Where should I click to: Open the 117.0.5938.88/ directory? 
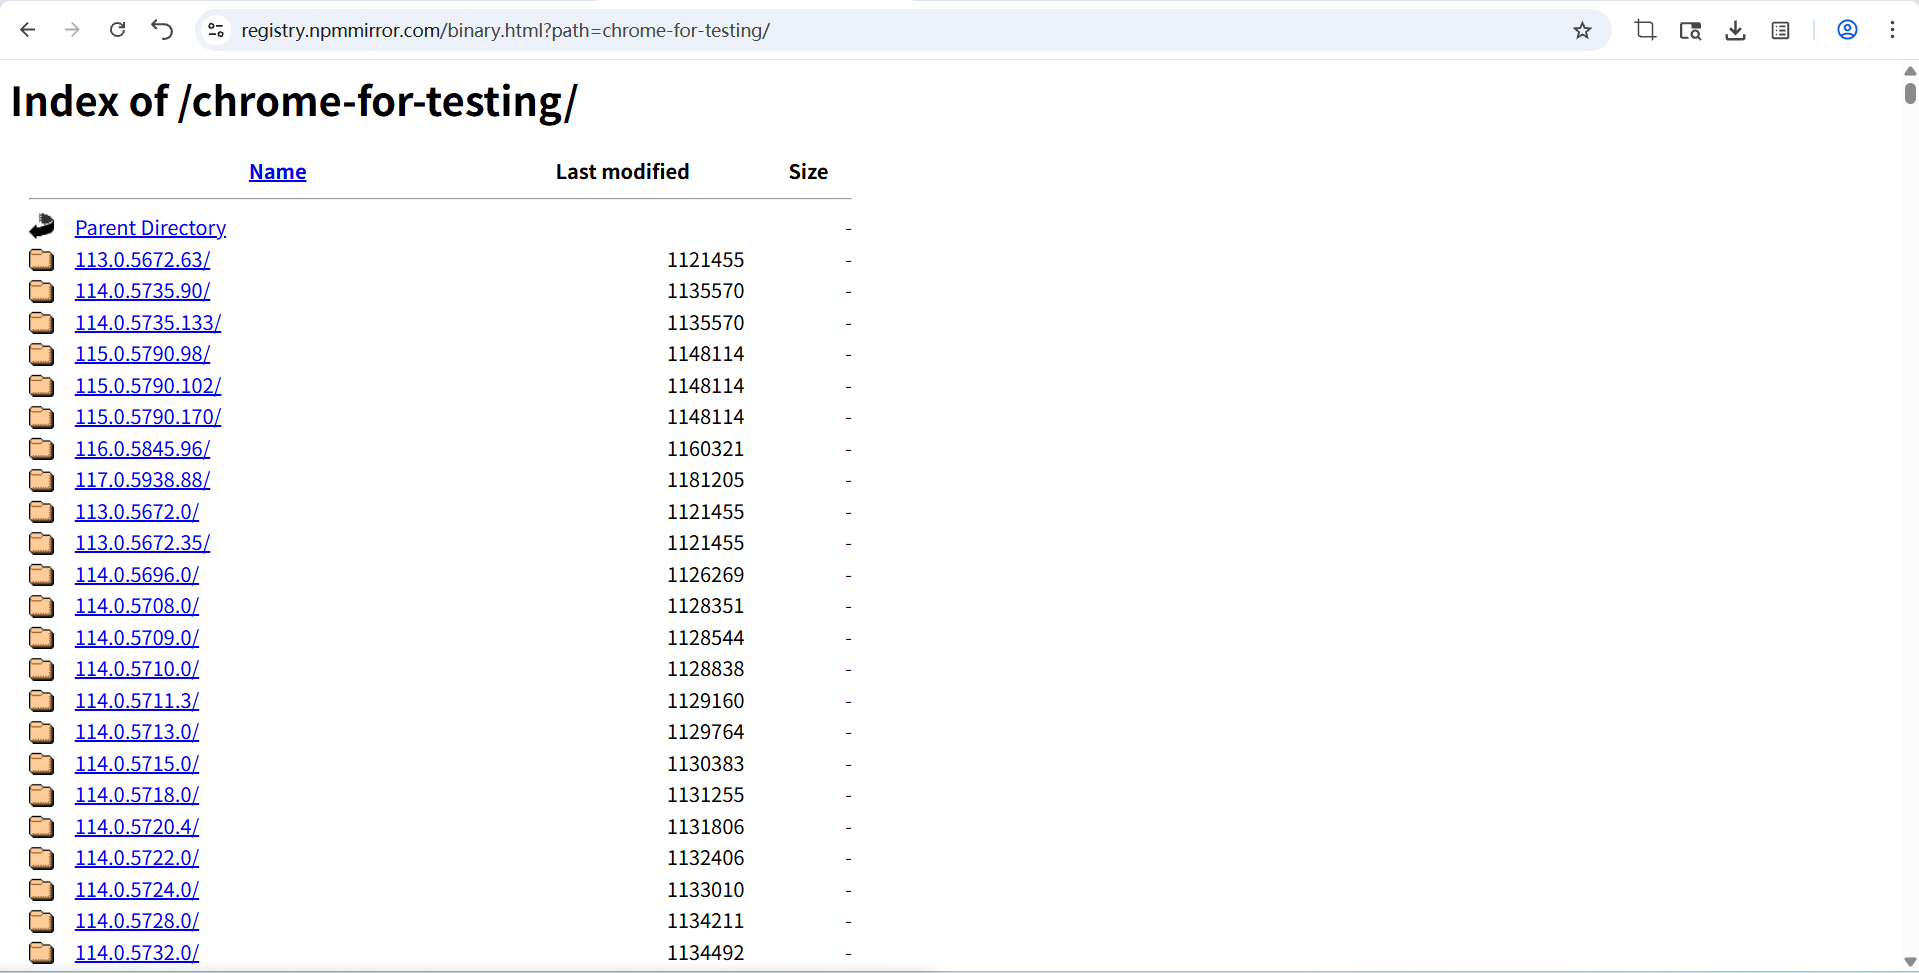[x=142, y=480]
